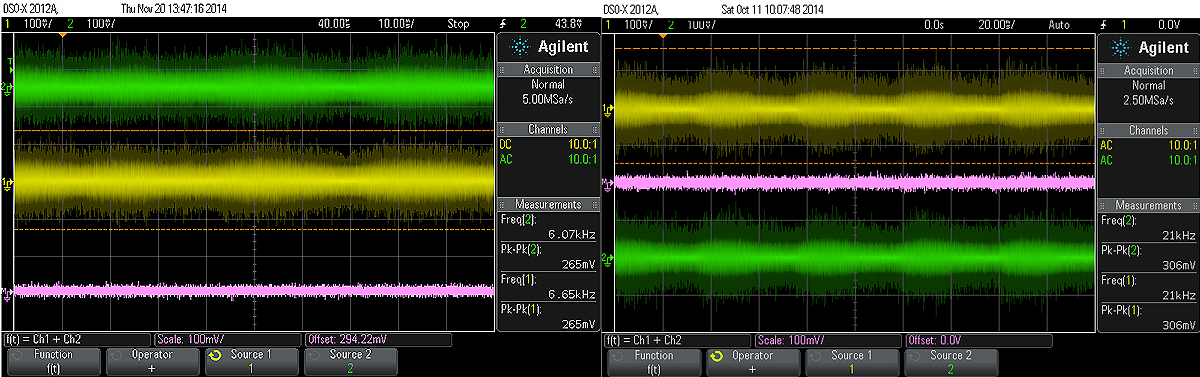Open the Operator + softkey on the Oct 11 capture
Image resolution: width=1200 pixels, height=377 pixels.
tap(752, 361)
